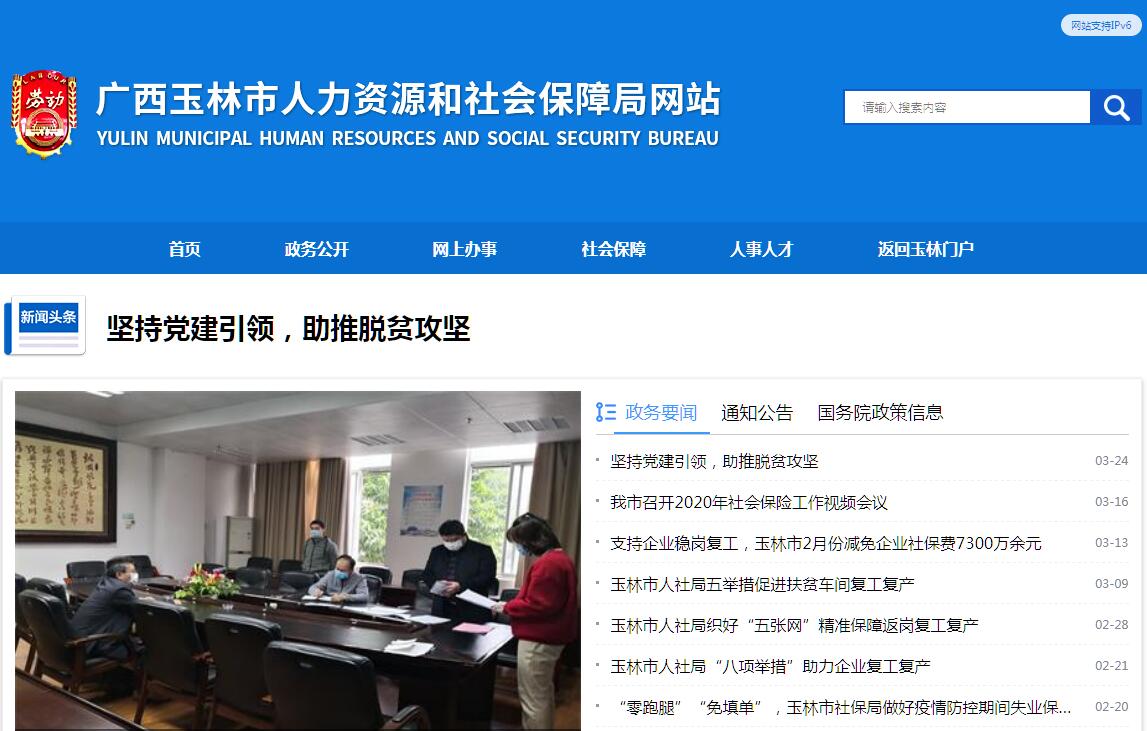The width and height of the screenshot is (1147, 731).
Task: Open article 我市召开2020年社会保险工作视频会议
Action: (x=749, y=503)
